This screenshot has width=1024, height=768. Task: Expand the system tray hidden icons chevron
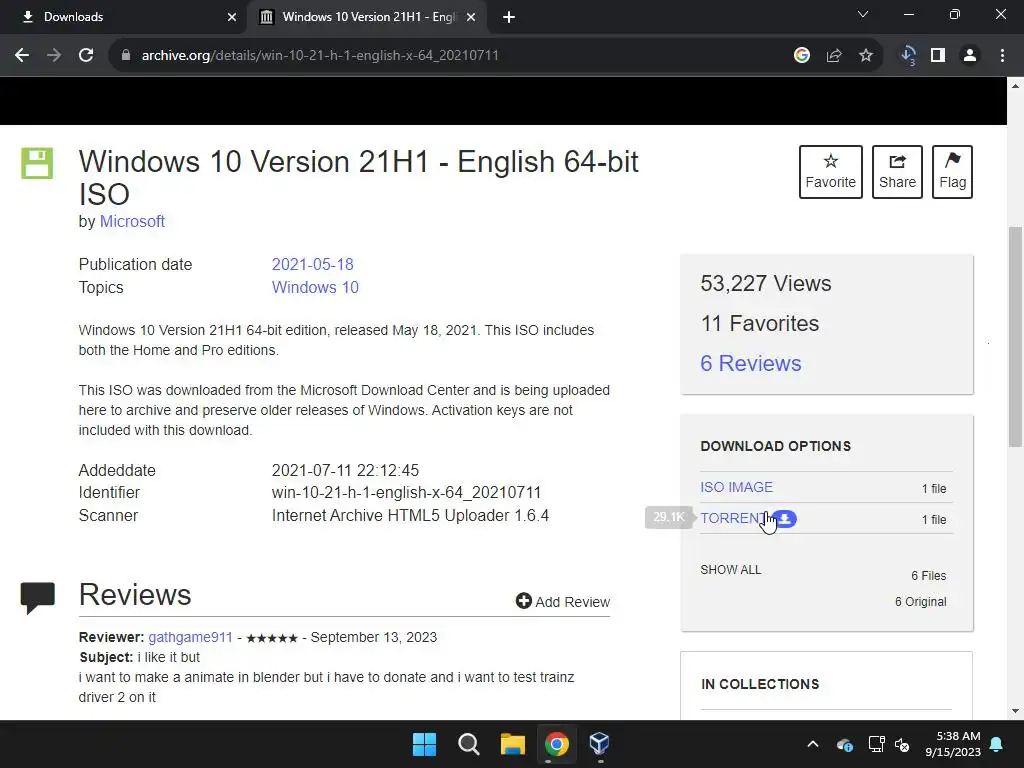coord(813,744)
